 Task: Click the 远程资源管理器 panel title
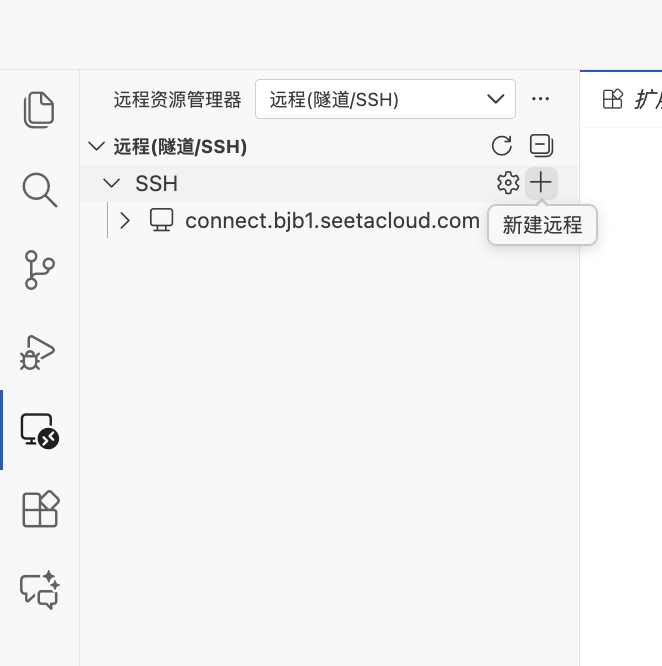[178, 99]
